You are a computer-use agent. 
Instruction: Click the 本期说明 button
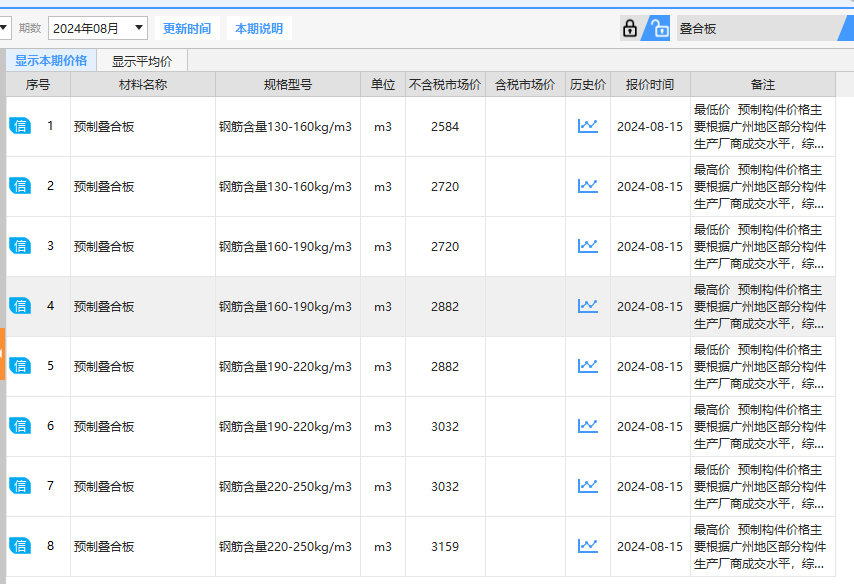coord(259,28)
